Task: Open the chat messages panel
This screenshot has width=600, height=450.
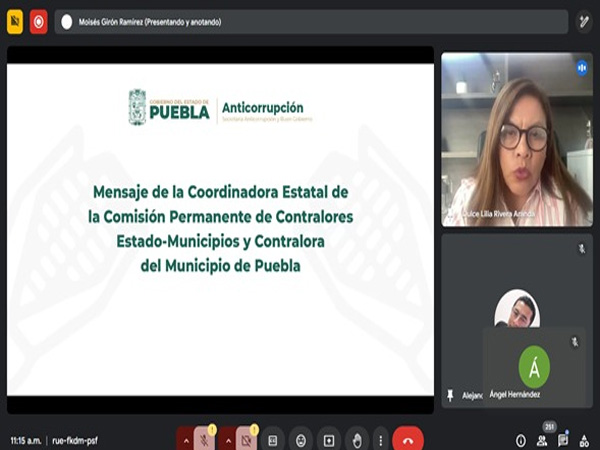Action: [562, 440]
